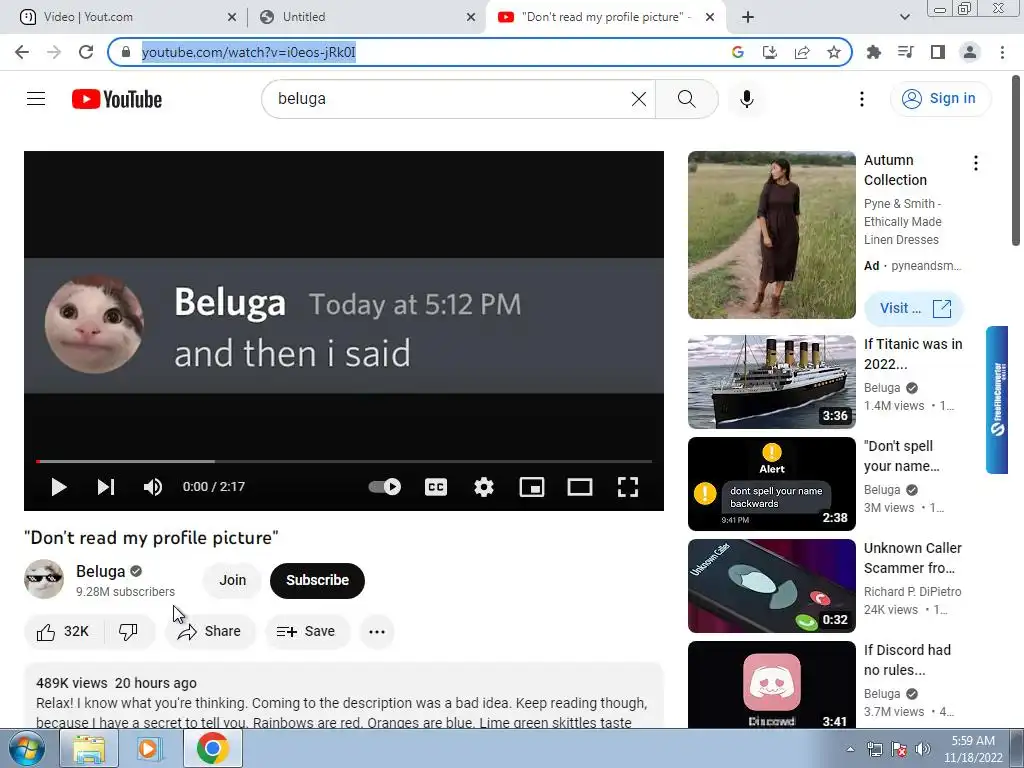Image resolution: width=1024 pixels, height=768 pixels.
Task: Click the Sign in button
Action: pos(940,99)
